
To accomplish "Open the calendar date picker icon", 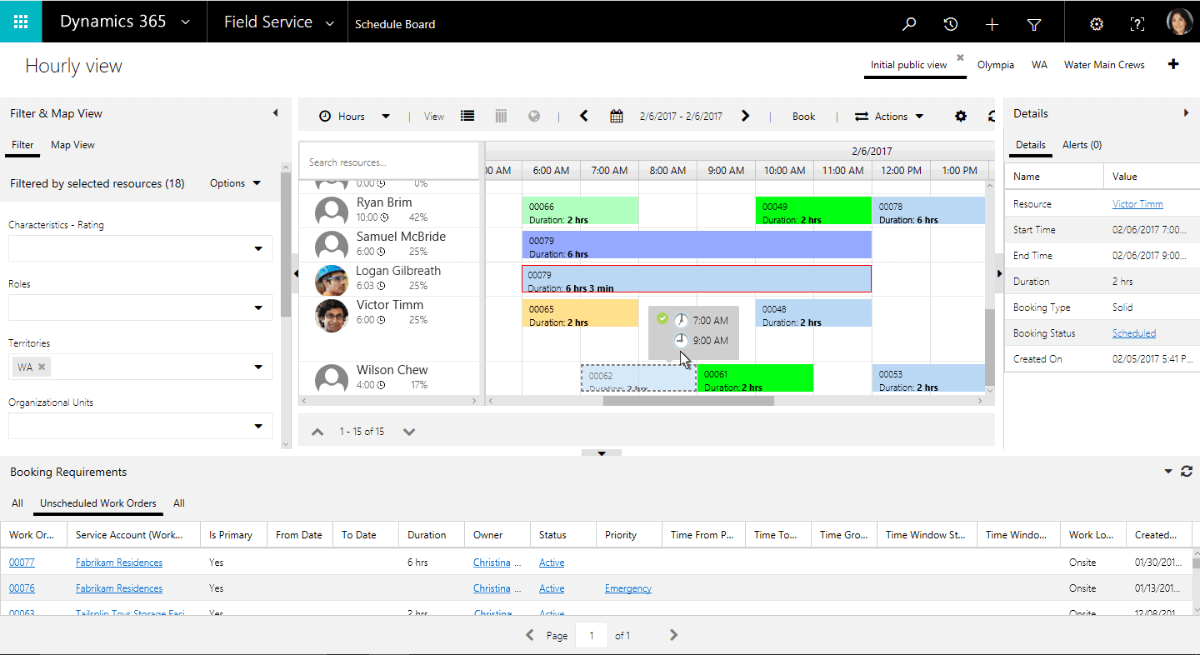I will pyautogui.click(x=617, y=116).
